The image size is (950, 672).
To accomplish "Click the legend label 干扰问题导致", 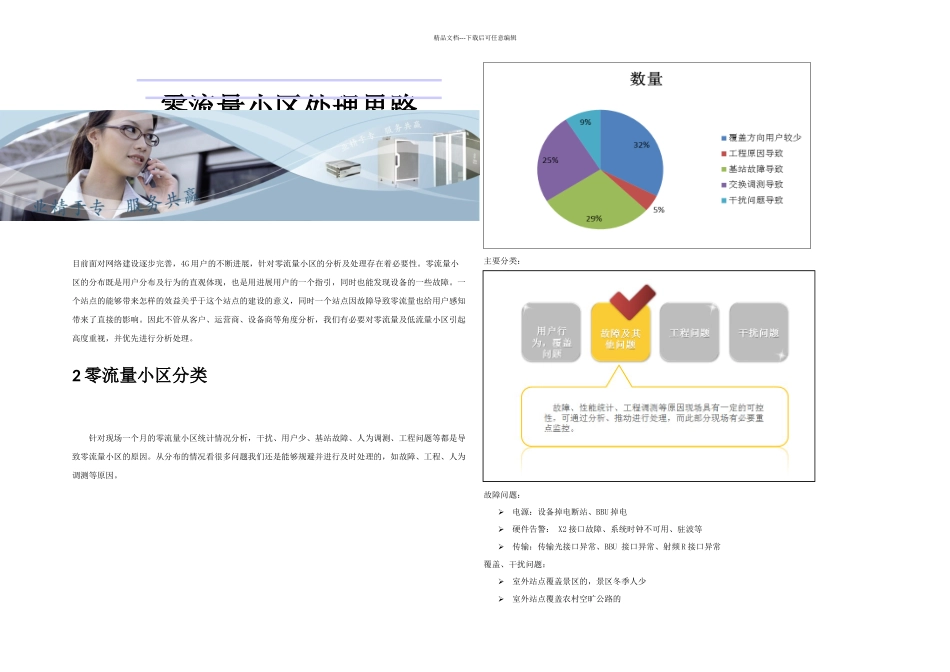I will (756, 201).
